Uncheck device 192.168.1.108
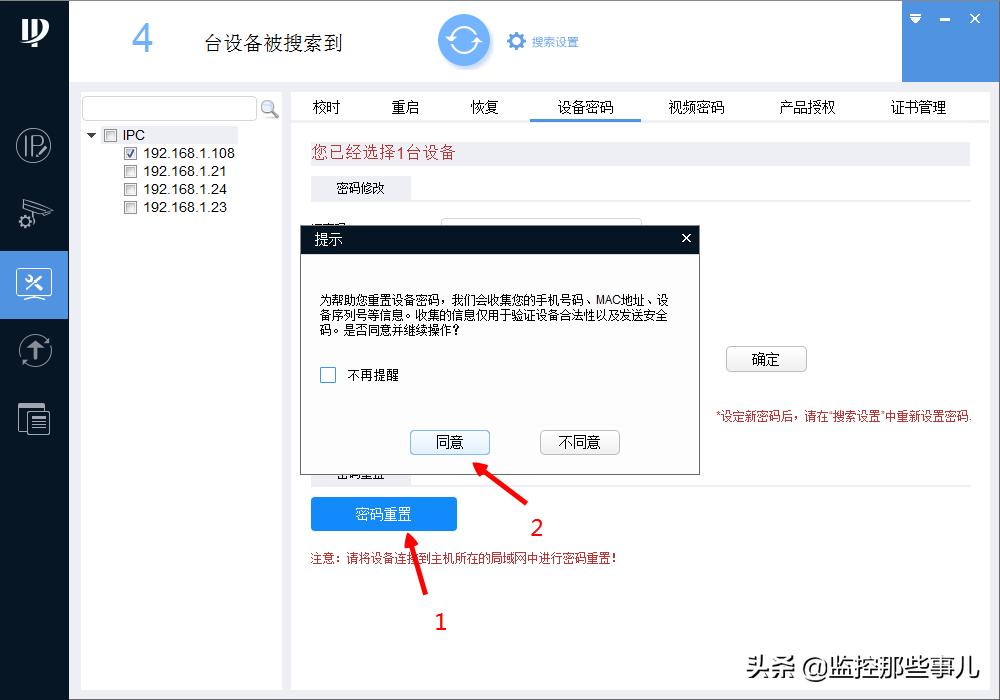 130,153
